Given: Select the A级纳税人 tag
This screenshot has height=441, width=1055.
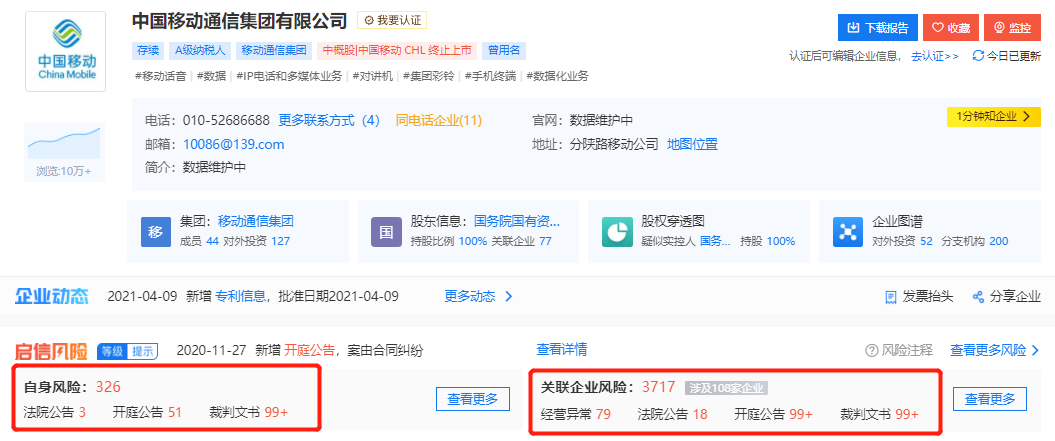Looking at the screenshot, I should [201, 50].
